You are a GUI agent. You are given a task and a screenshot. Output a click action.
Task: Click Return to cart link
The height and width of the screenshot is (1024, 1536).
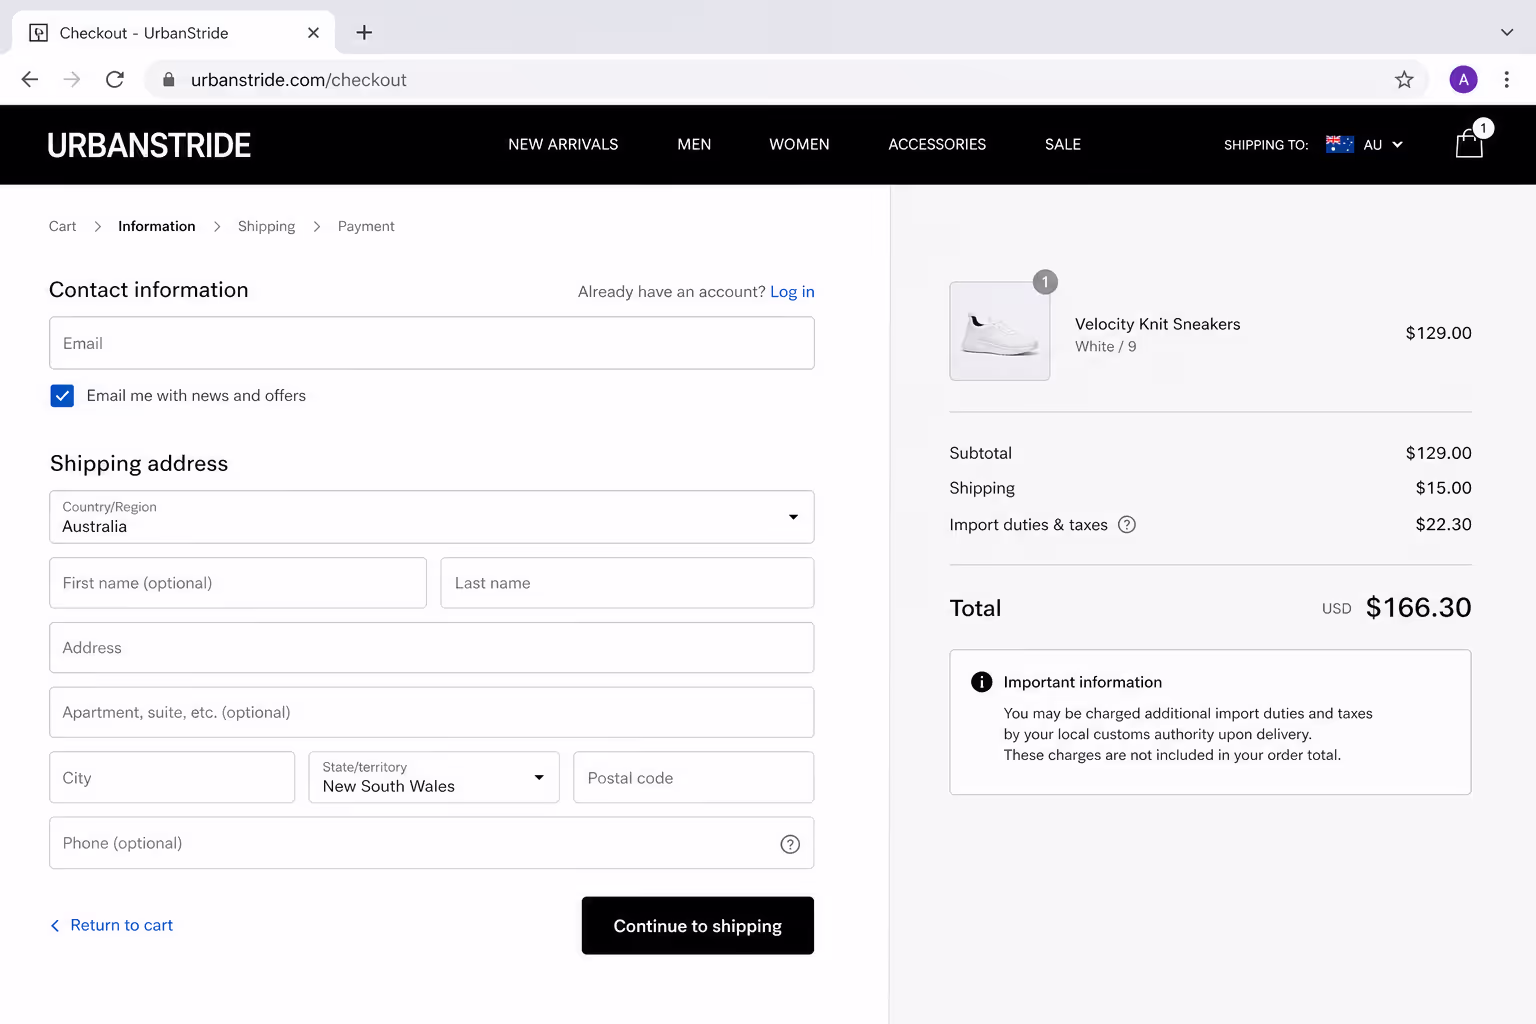[112, 926]
